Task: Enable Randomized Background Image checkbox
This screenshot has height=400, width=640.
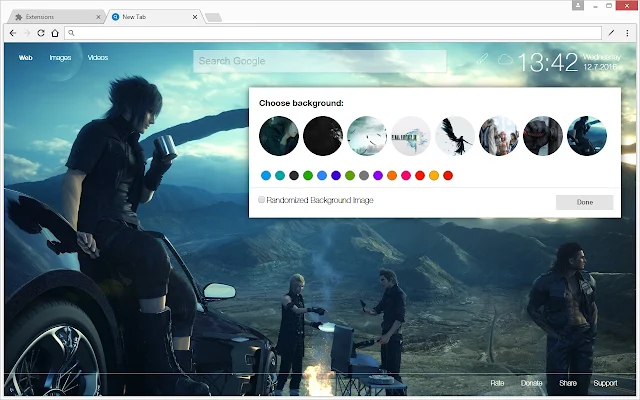Action: coord(262,200)
